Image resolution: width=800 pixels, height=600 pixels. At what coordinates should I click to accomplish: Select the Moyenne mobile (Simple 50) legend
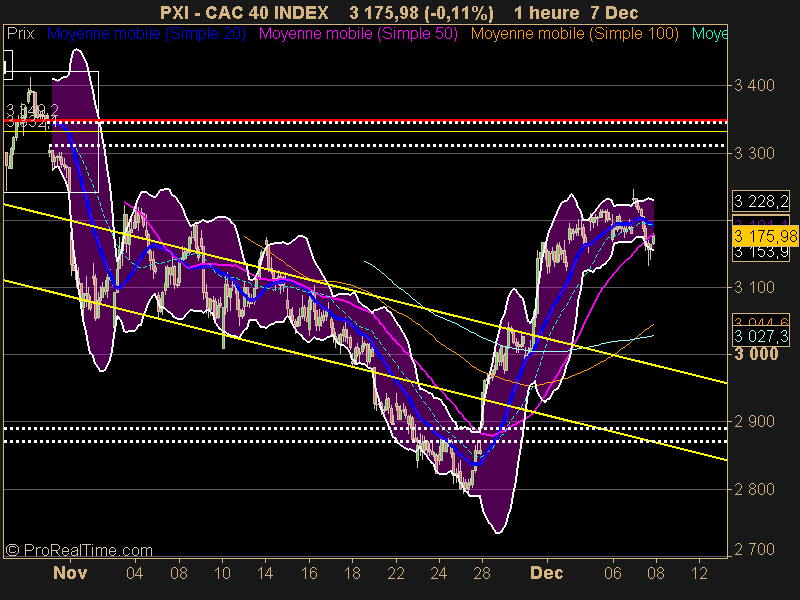358,34
